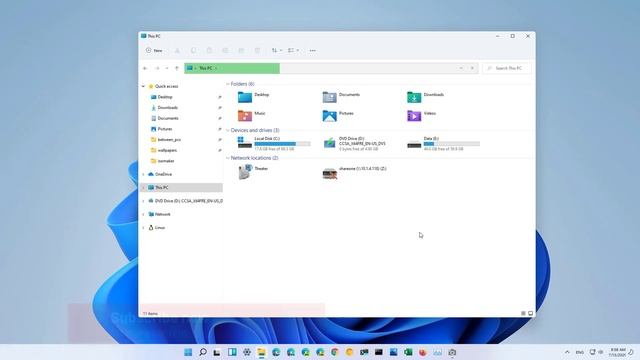Switch to details view in status bar

pos(523,313)
